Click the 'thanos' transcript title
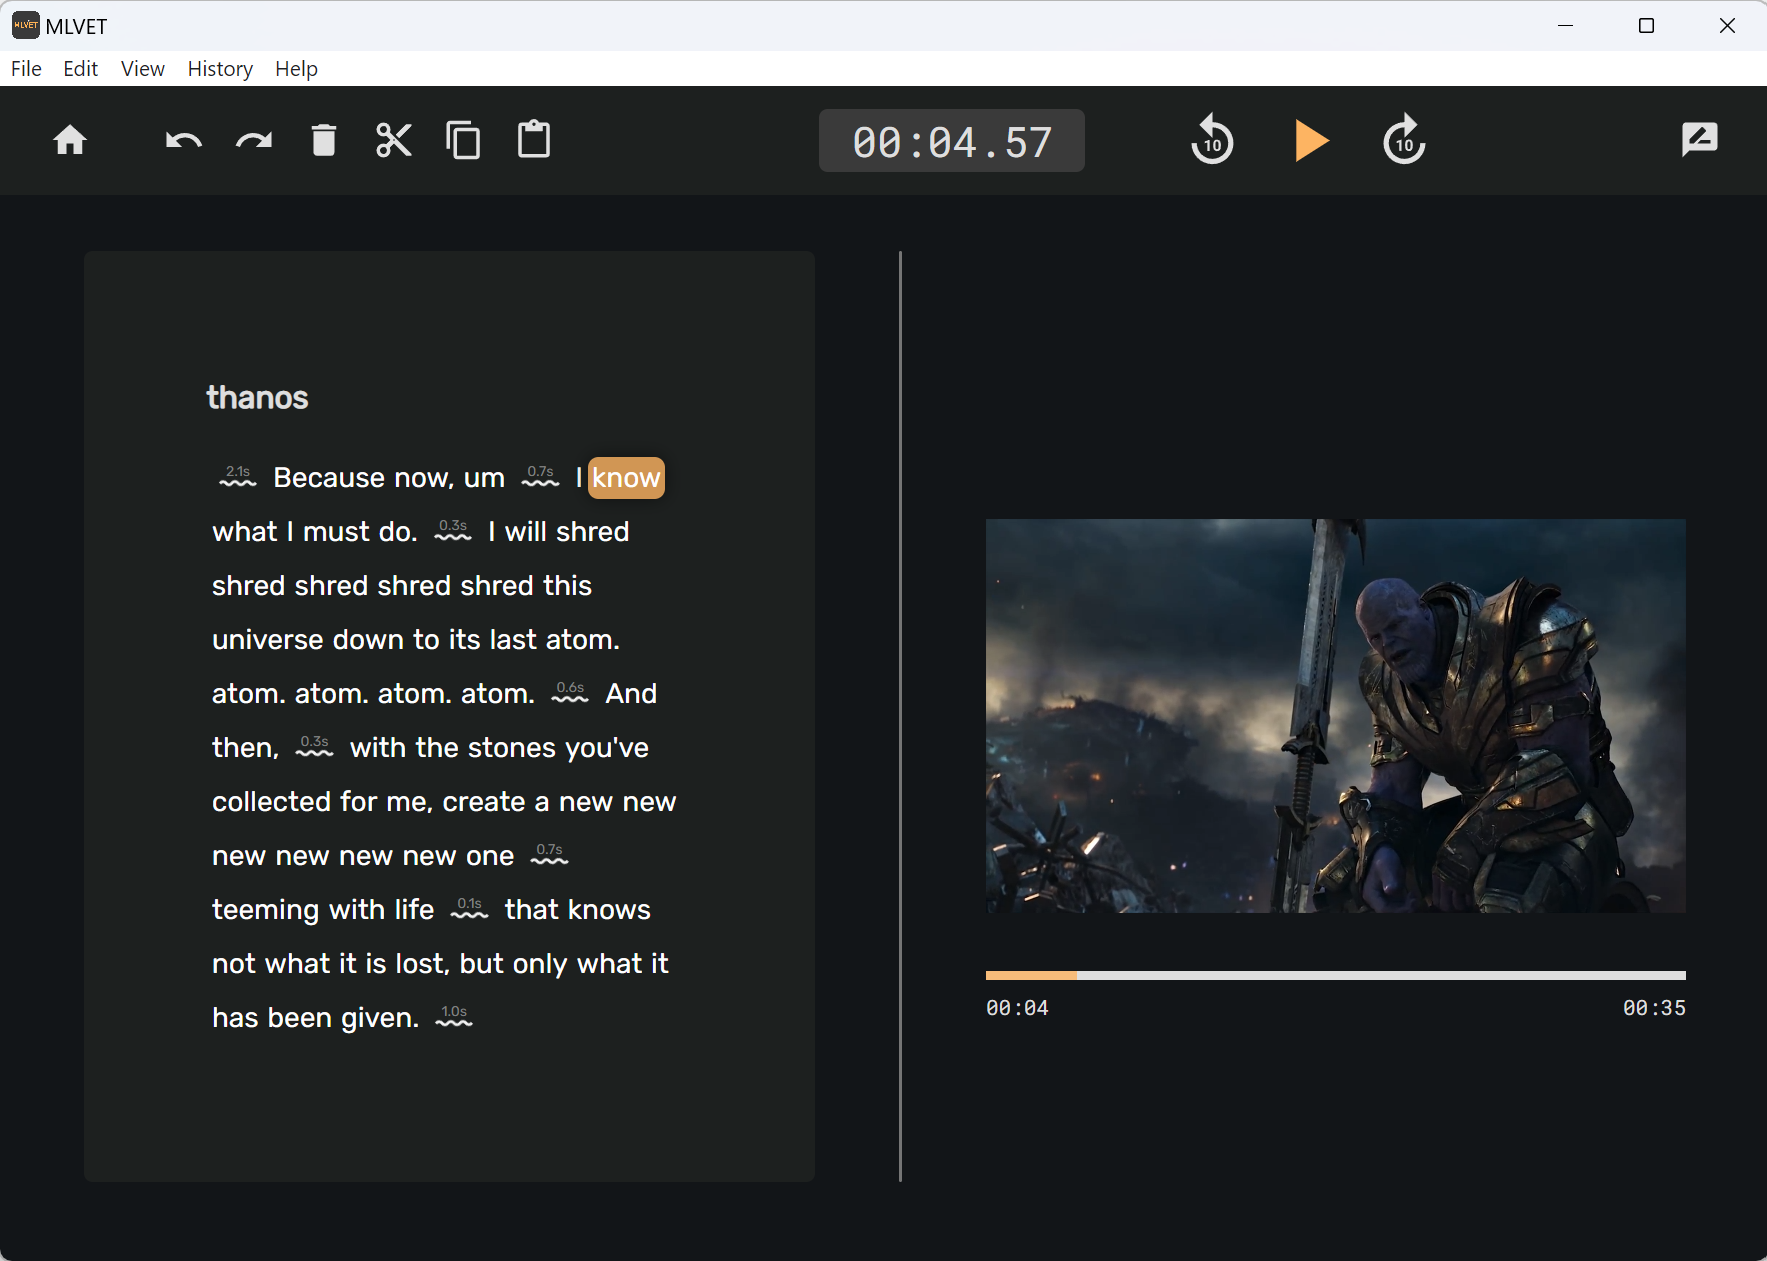 tap(257, 398)
